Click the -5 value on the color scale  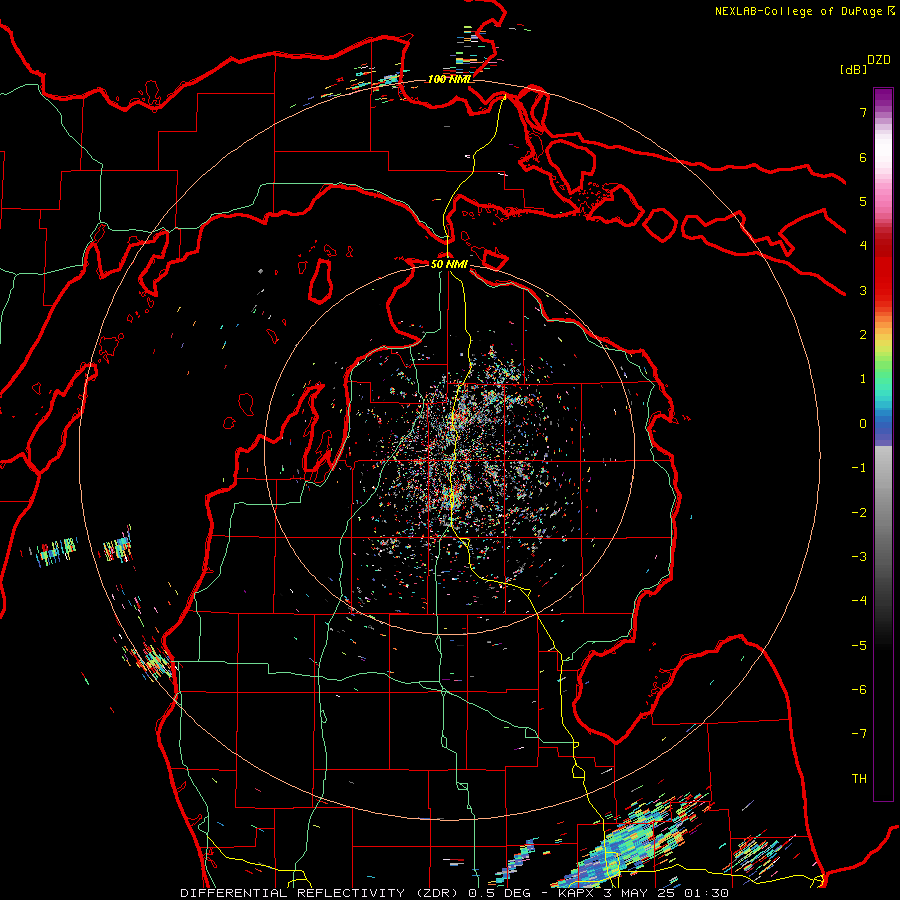click(x=859, y=646)
